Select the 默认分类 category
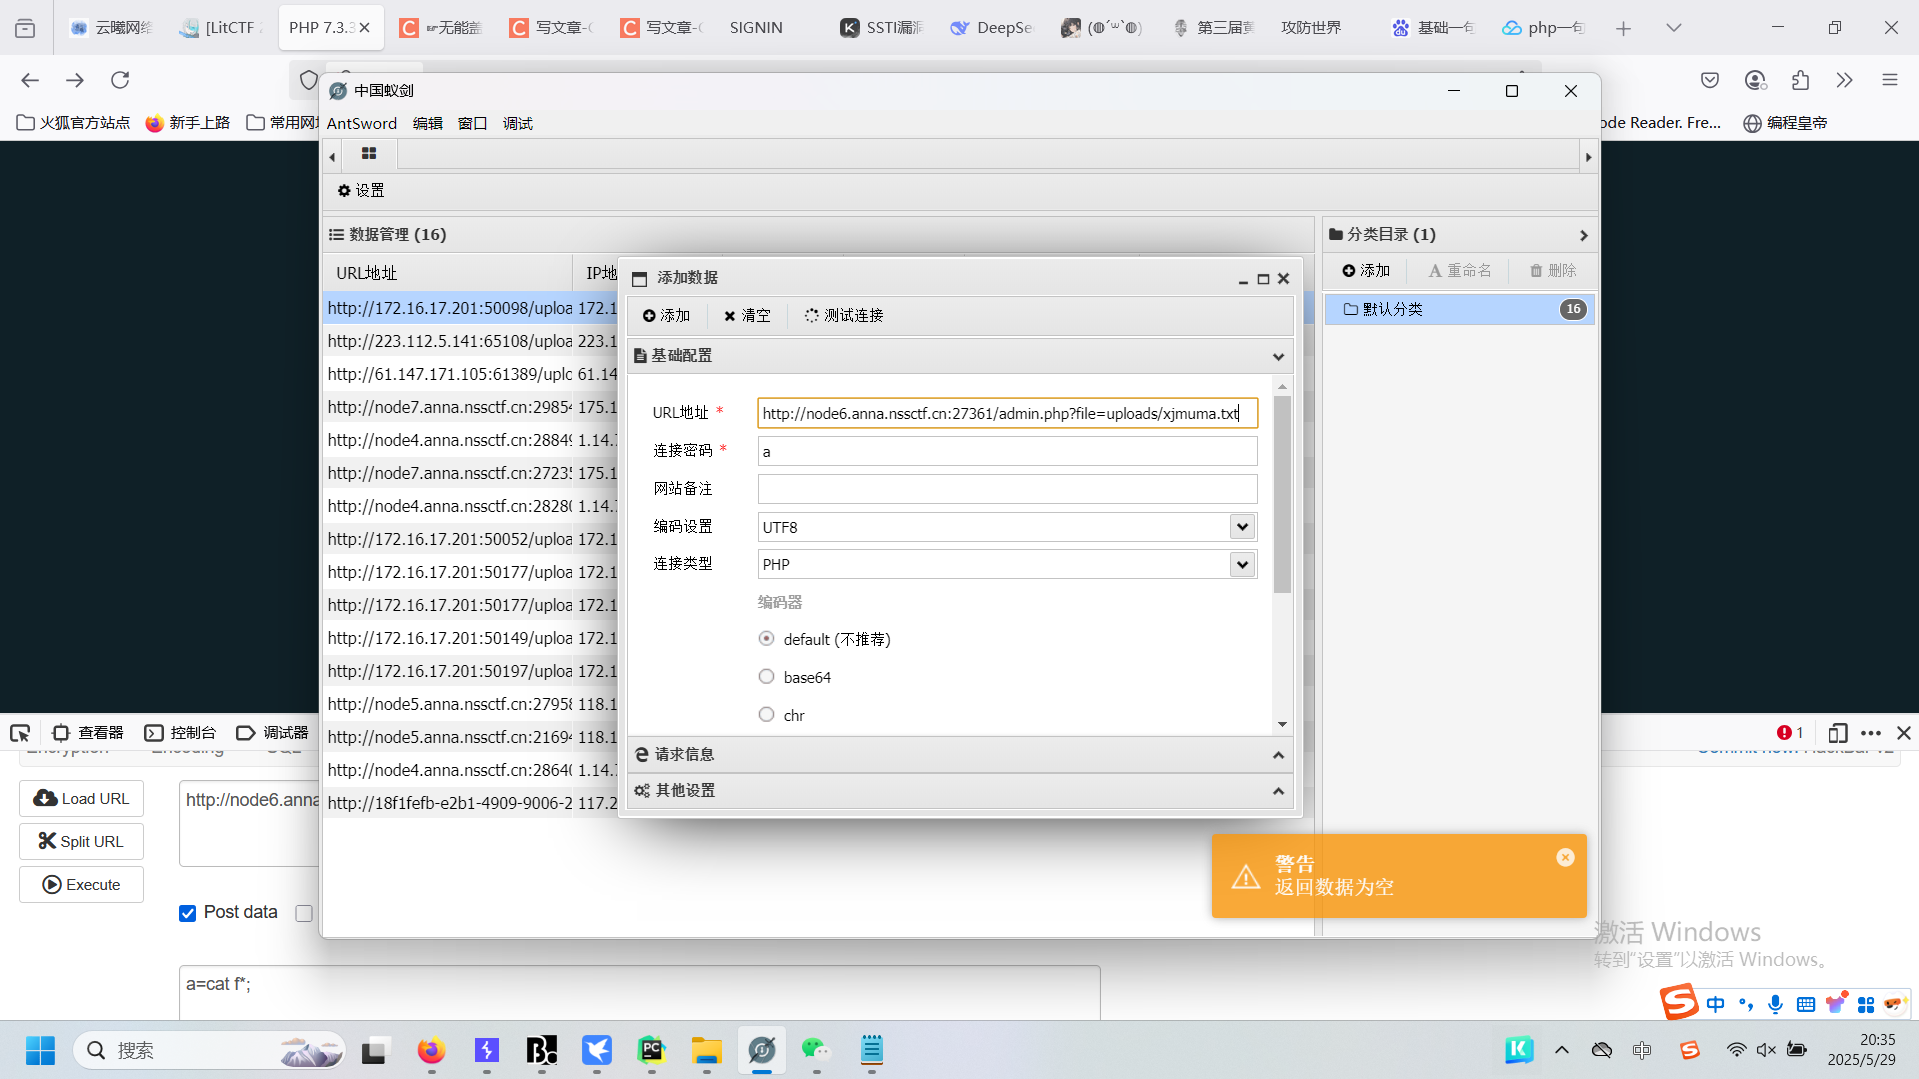This screenshot has height=1079, width=1919. point(1459,309)
